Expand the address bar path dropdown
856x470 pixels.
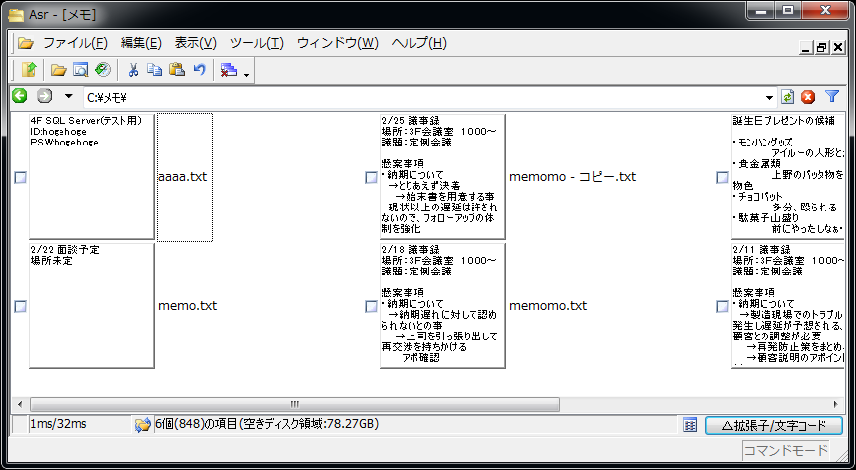coord(769,97)
